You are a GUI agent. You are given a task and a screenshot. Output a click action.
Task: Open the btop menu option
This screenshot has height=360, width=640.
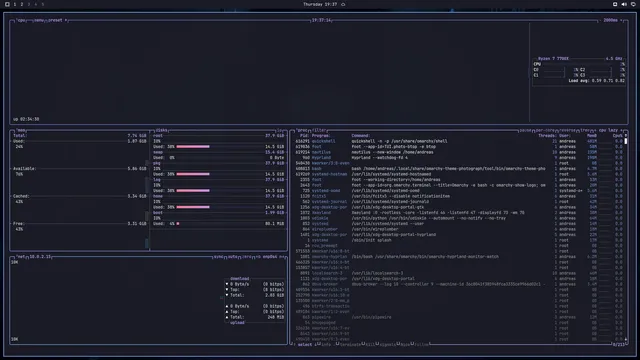point(39,20)
